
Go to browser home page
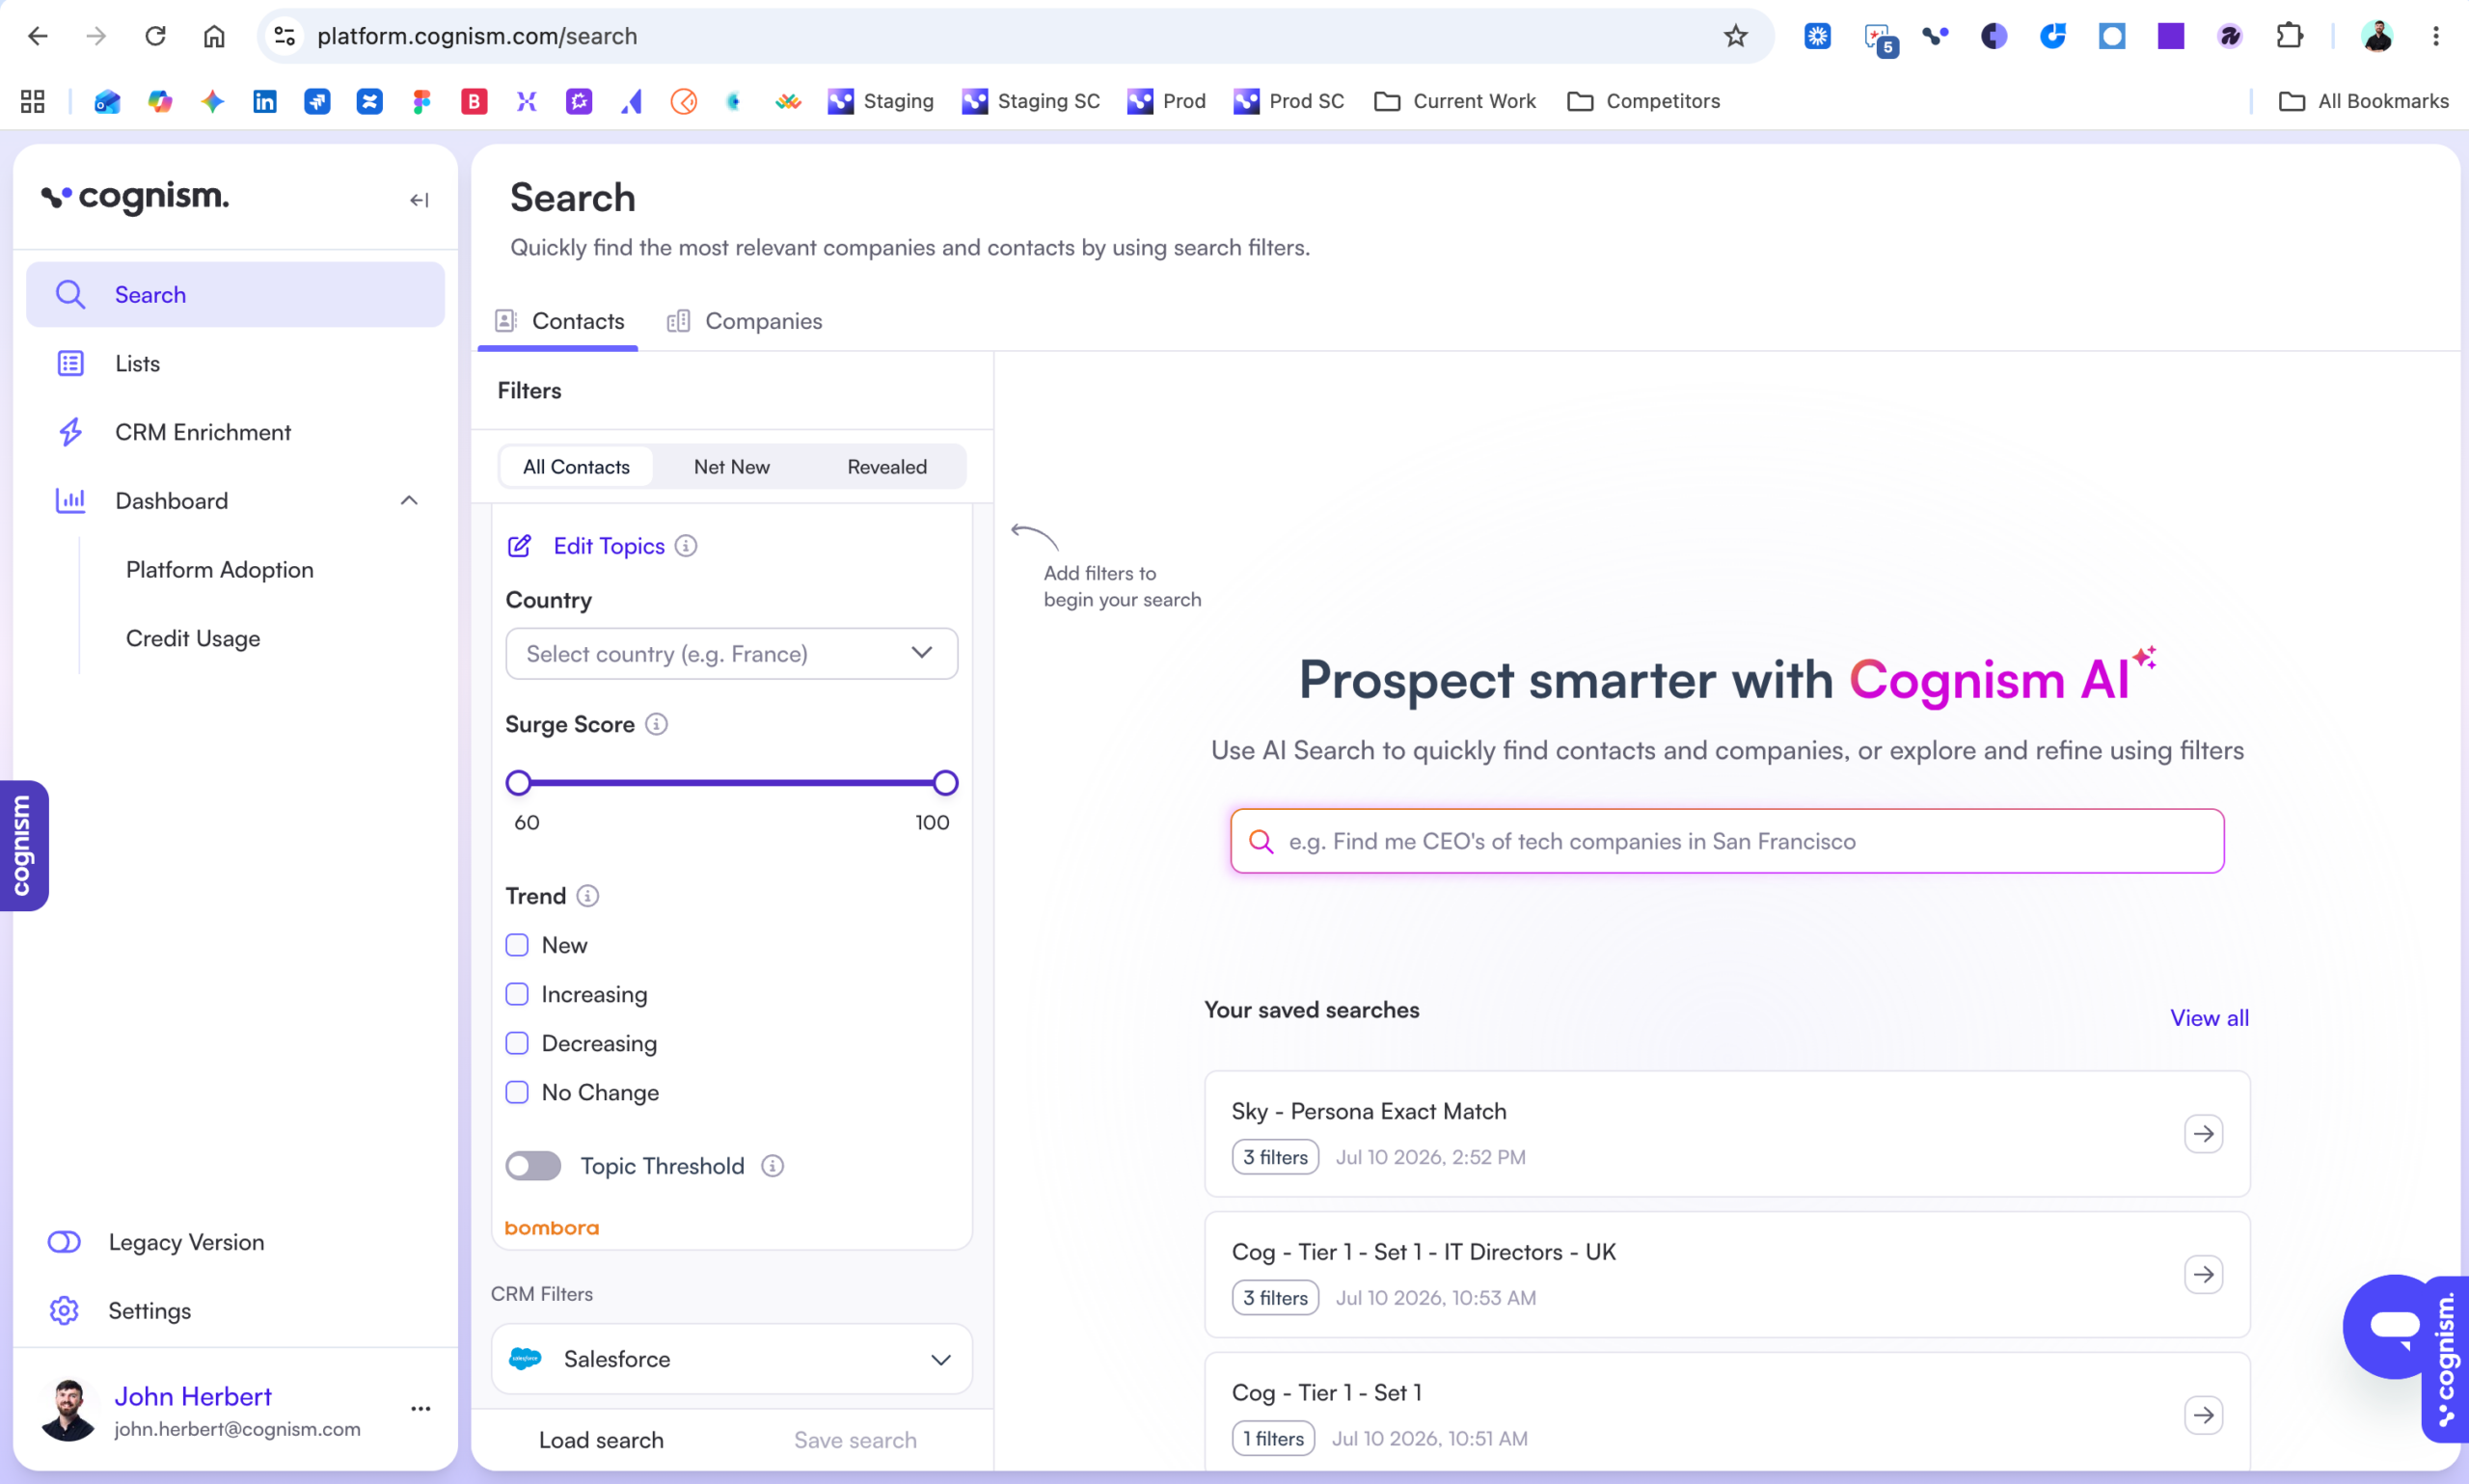[x=214, y=36]
